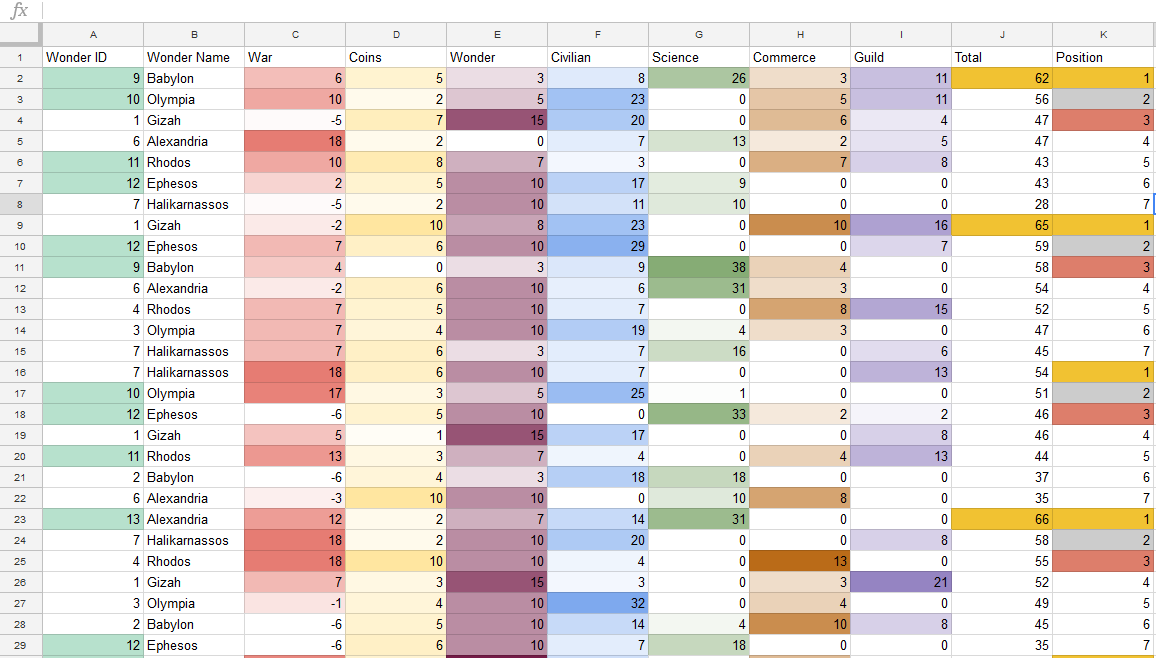This screenshot has height=658, width=1156.
Task: Select column E header
Action: [x=497, y=35]
